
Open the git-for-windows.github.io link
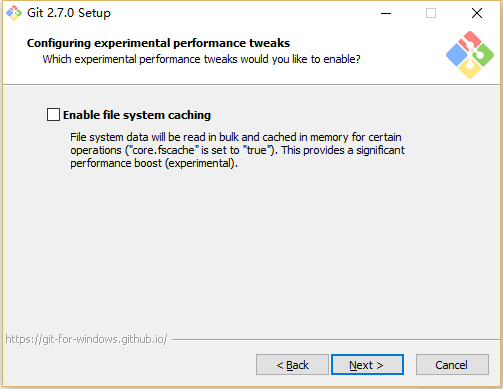pyautogui.click(x=86, y=339)
